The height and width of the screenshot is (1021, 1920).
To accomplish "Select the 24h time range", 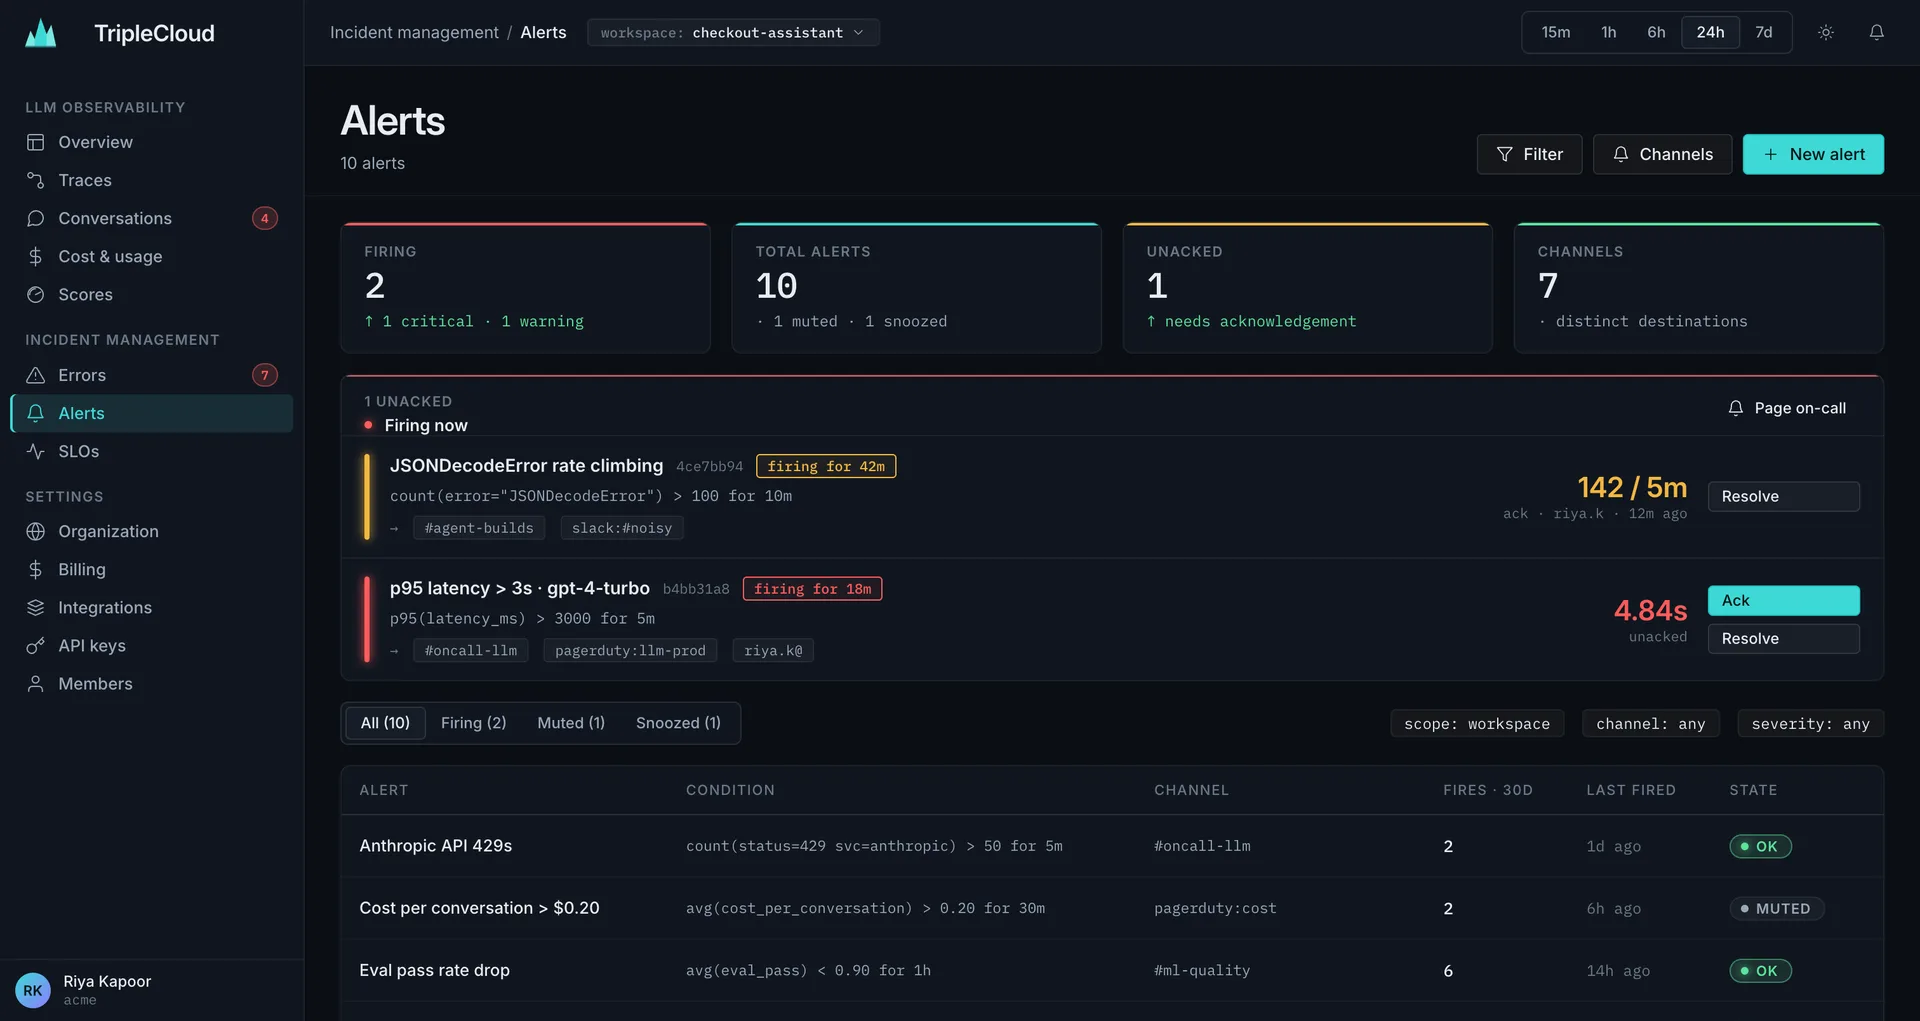I will point(1711,32).
